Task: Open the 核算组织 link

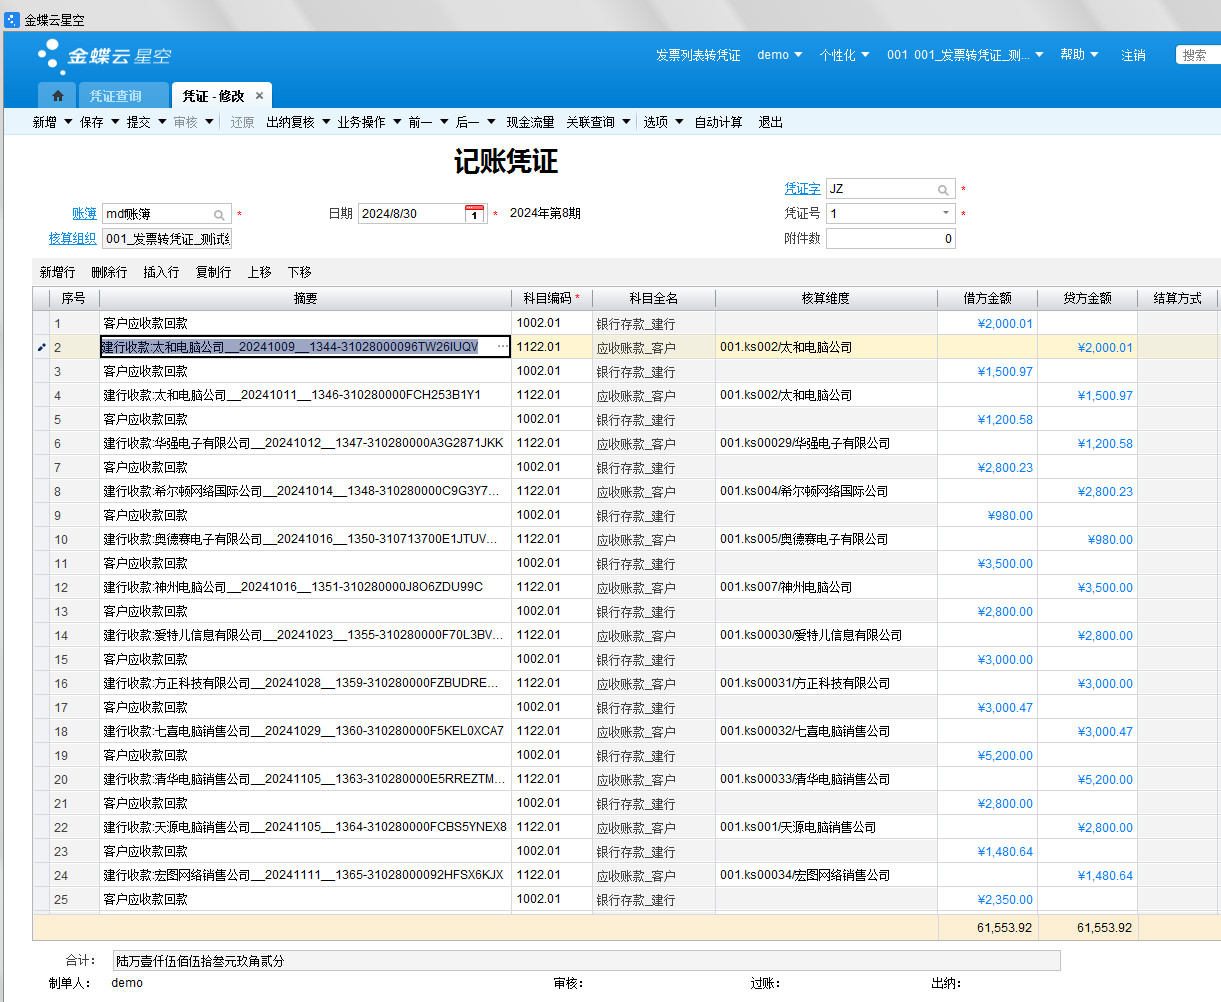Action: [x=73, y=239]
